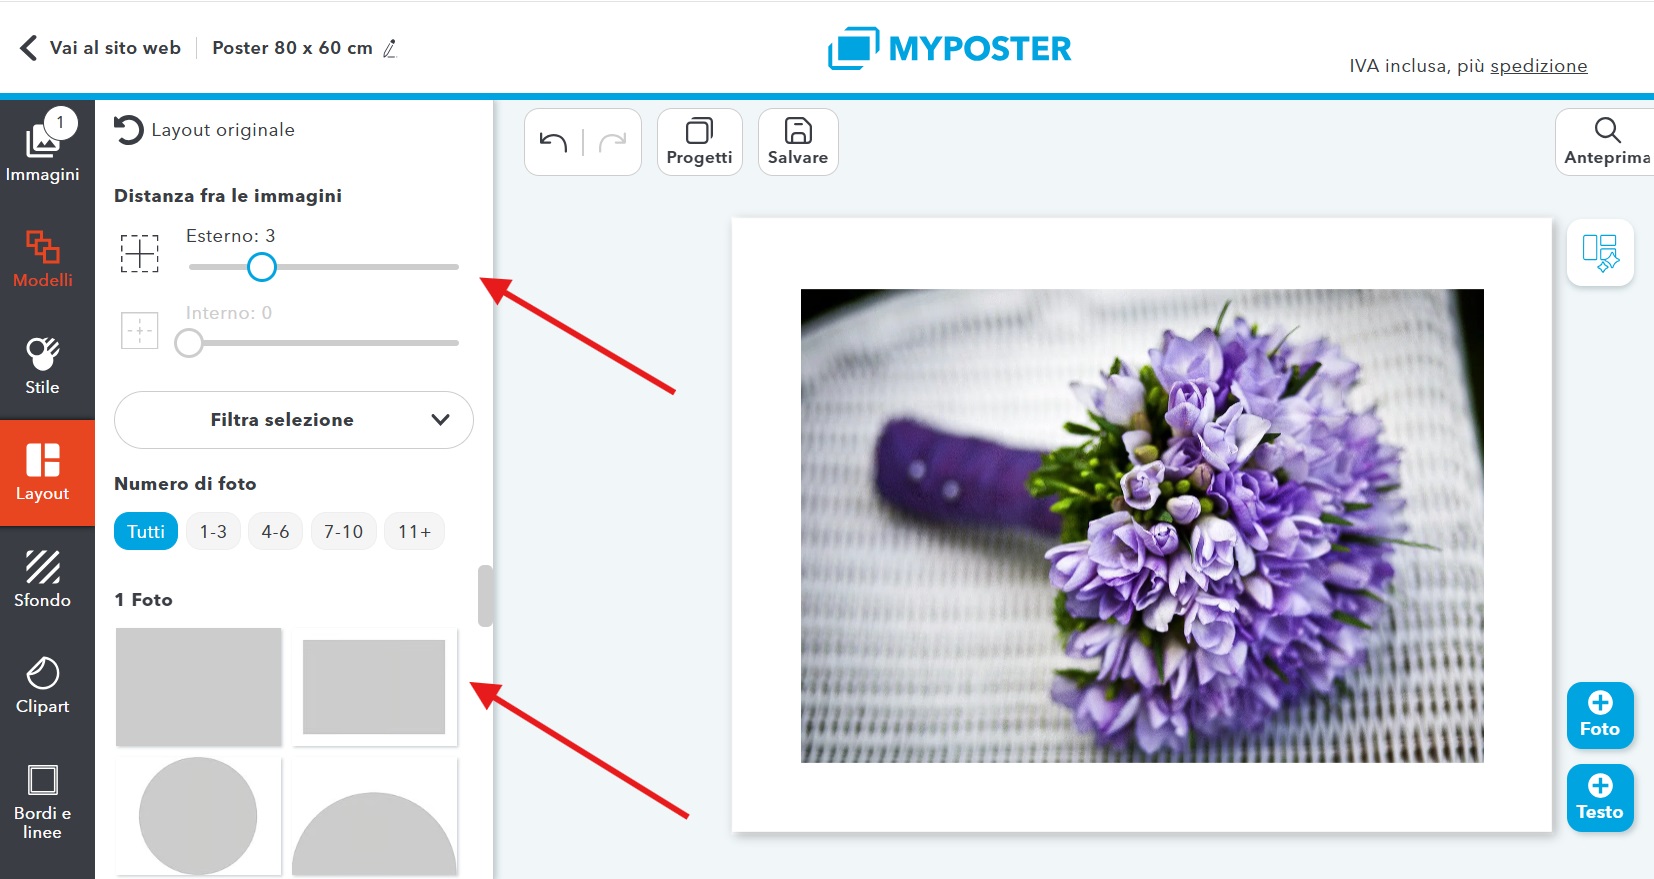Open the Progetti projects button
This screenshot has width=1654, height=879.
(x=699, y=142)
